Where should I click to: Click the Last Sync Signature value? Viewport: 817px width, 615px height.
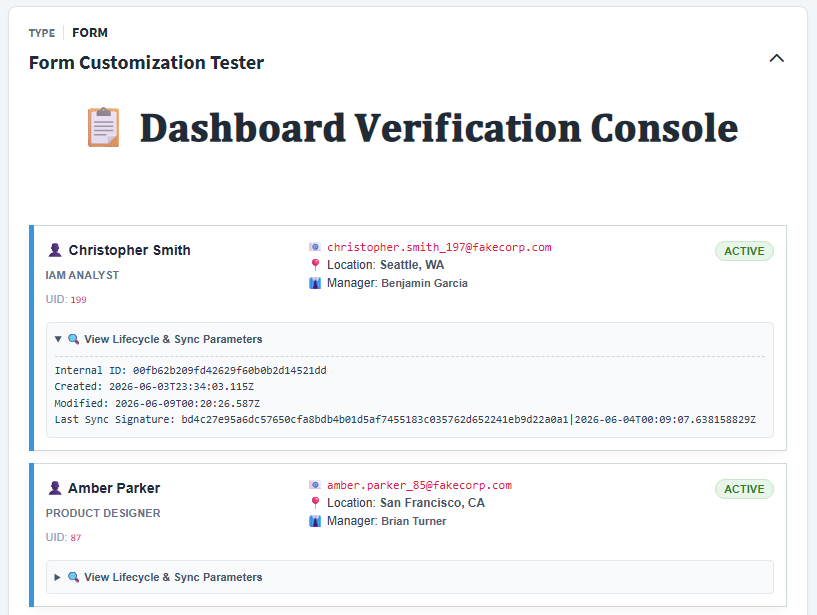coord(468,420)
